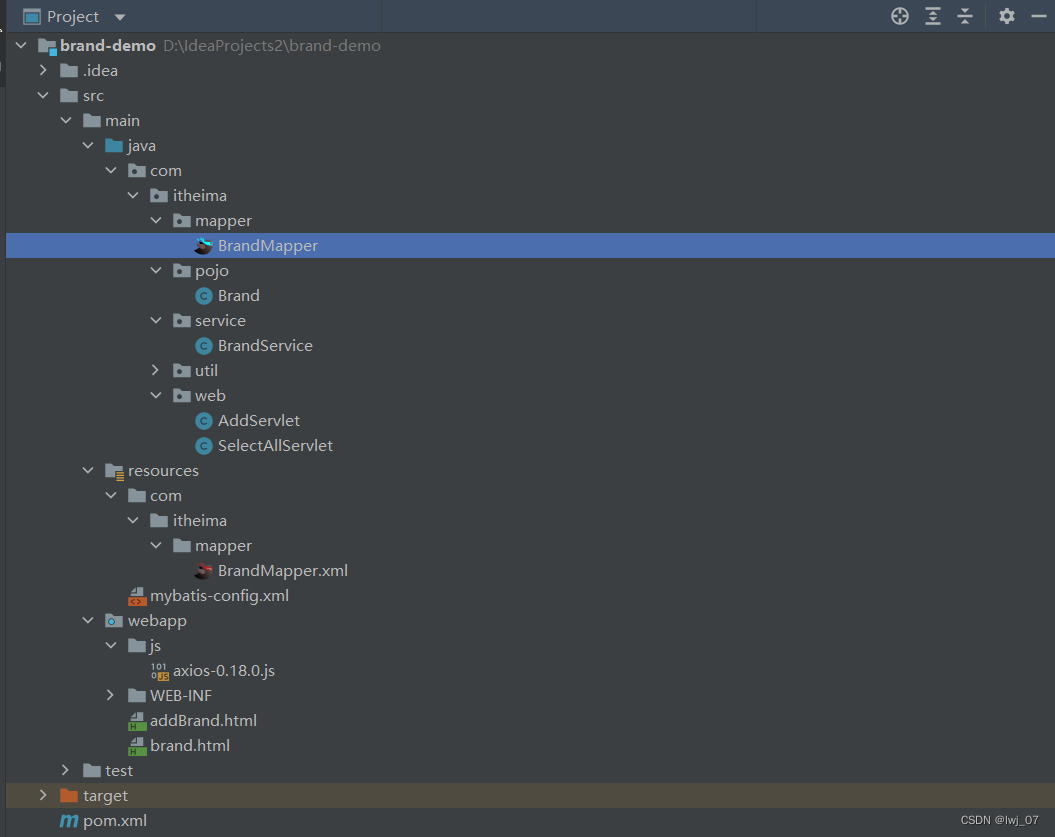Collapse the service package
Screen dimensions: 1055x837
[156, 320]
